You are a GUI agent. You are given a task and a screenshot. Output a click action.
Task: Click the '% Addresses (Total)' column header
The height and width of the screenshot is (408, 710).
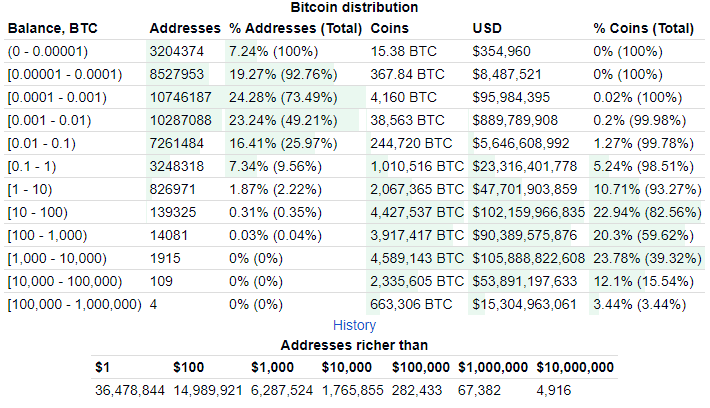tap(295, 28)
